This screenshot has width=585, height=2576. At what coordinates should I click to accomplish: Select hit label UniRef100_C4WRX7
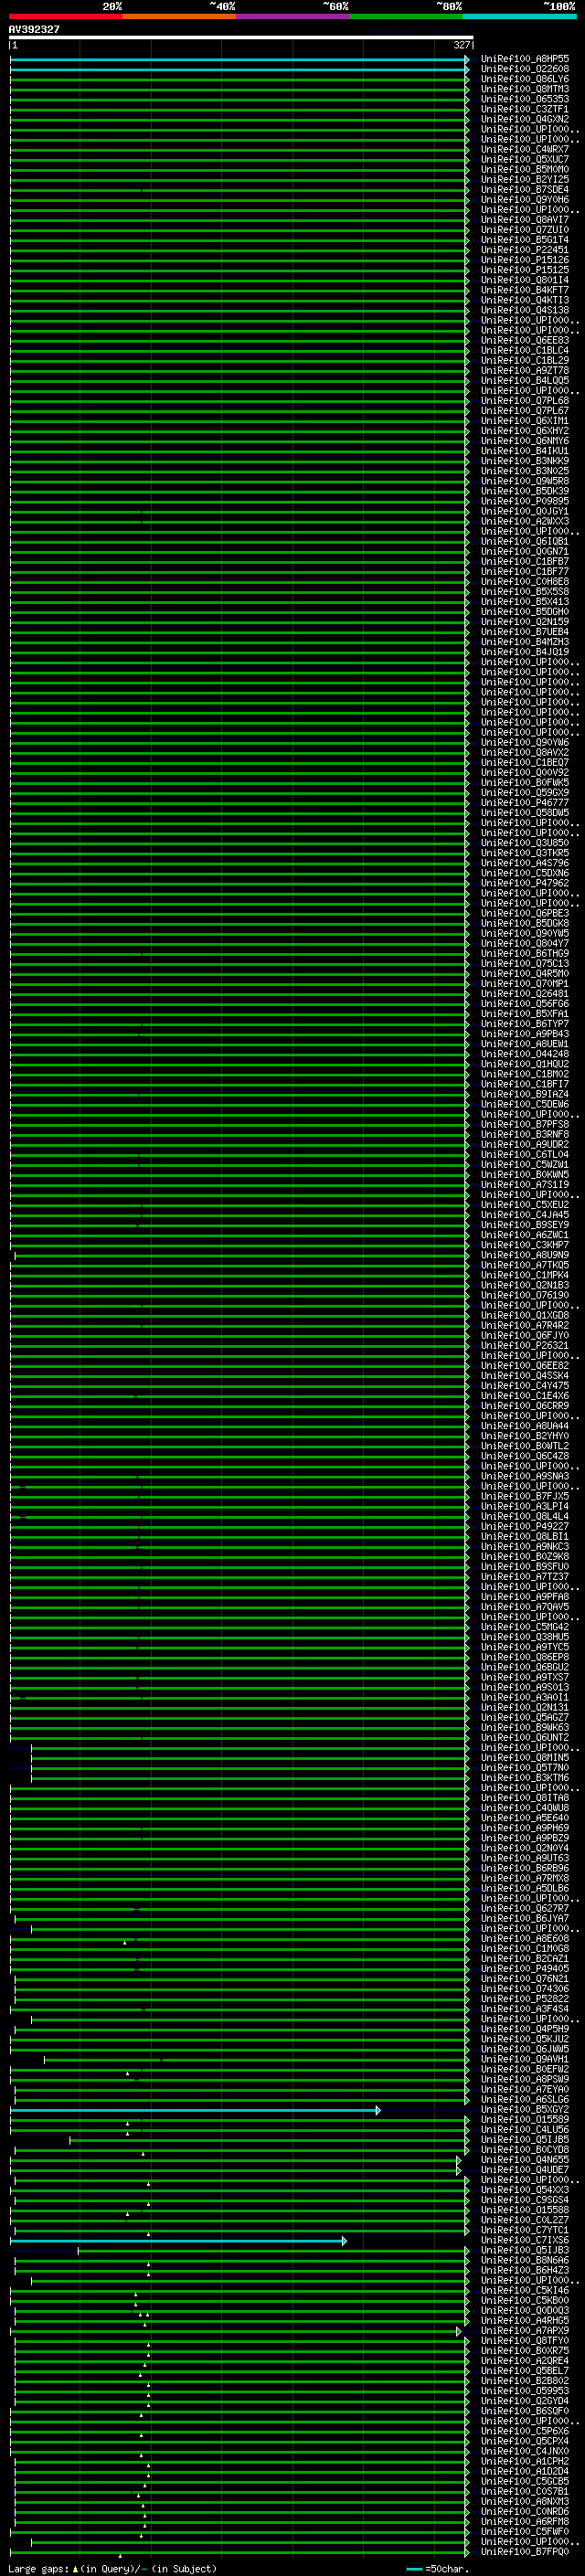525,149
